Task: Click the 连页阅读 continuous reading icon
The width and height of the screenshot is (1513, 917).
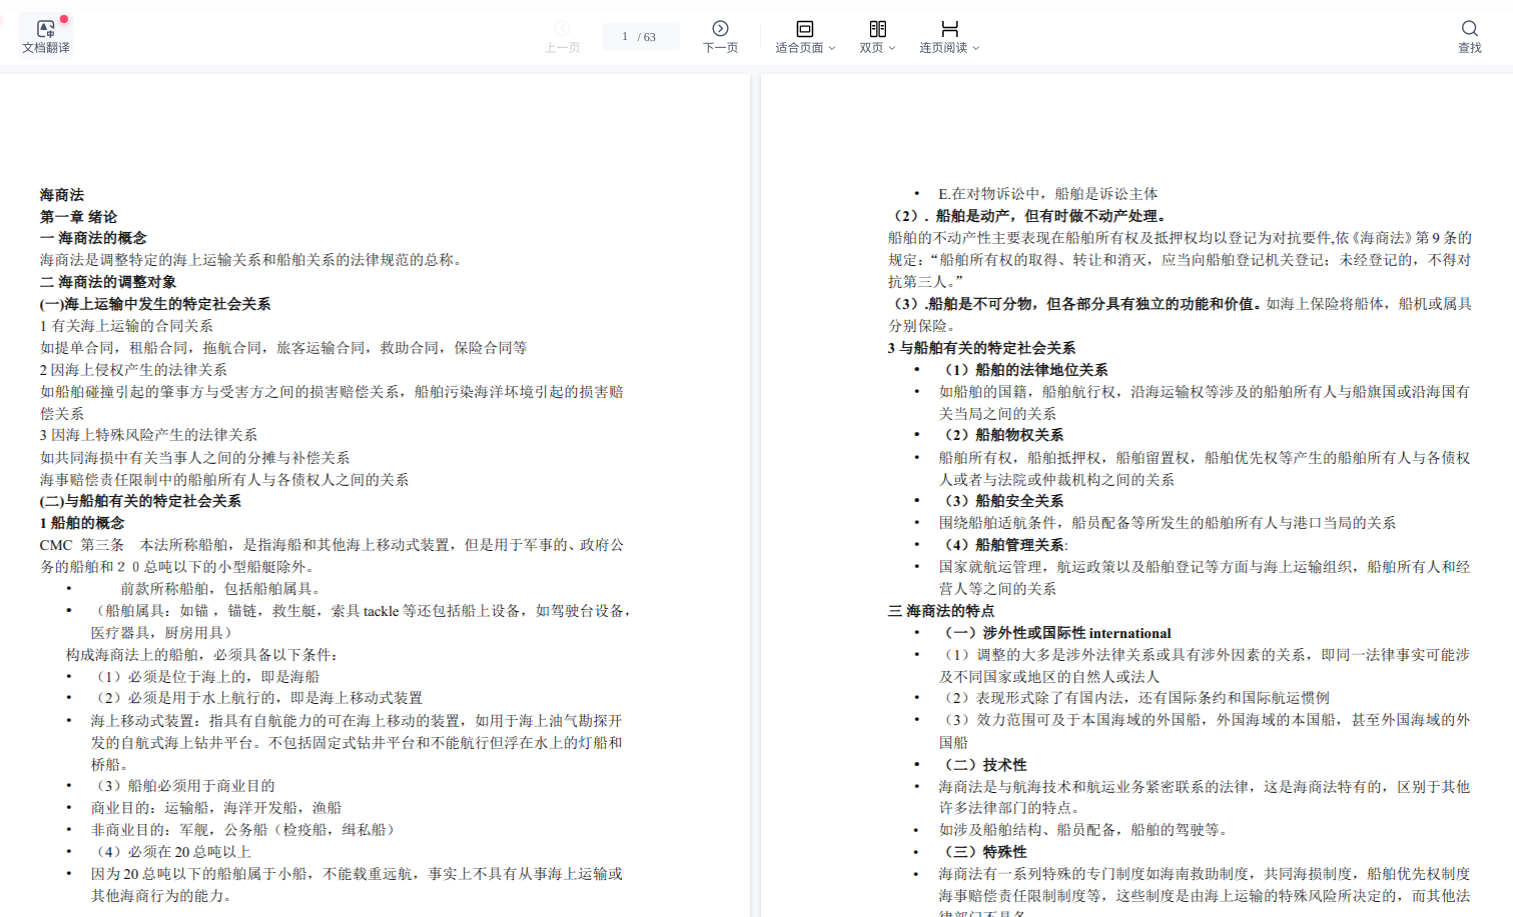Action: [949, 29]
